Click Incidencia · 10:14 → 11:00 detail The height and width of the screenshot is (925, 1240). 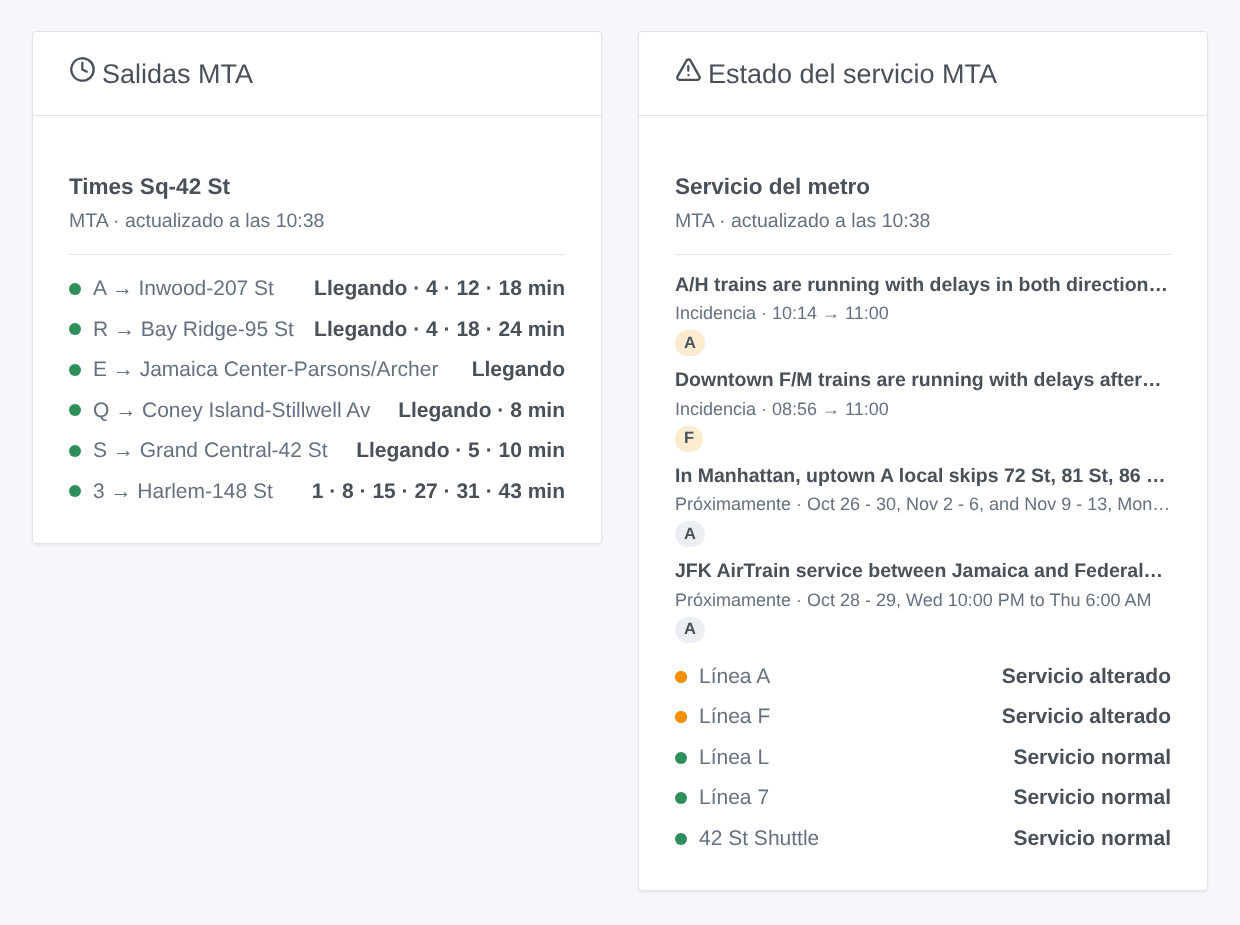click(x=782, y=314)
